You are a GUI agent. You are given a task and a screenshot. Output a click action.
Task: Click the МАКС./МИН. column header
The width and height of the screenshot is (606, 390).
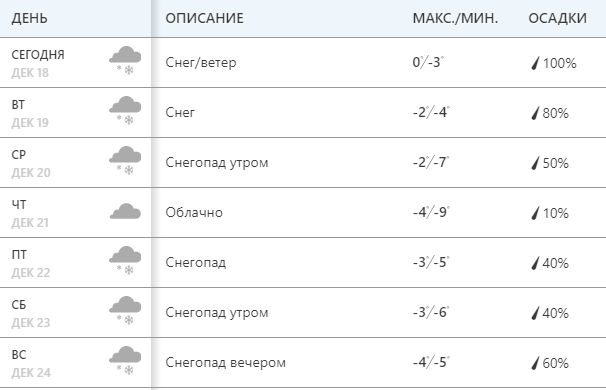(455, 18)
